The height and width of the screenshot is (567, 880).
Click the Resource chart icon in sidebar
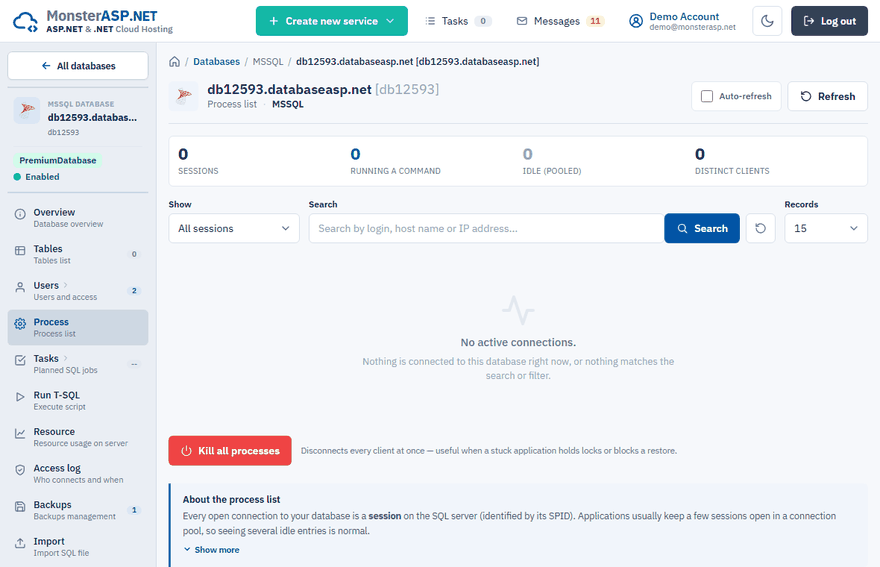[20, 433]
